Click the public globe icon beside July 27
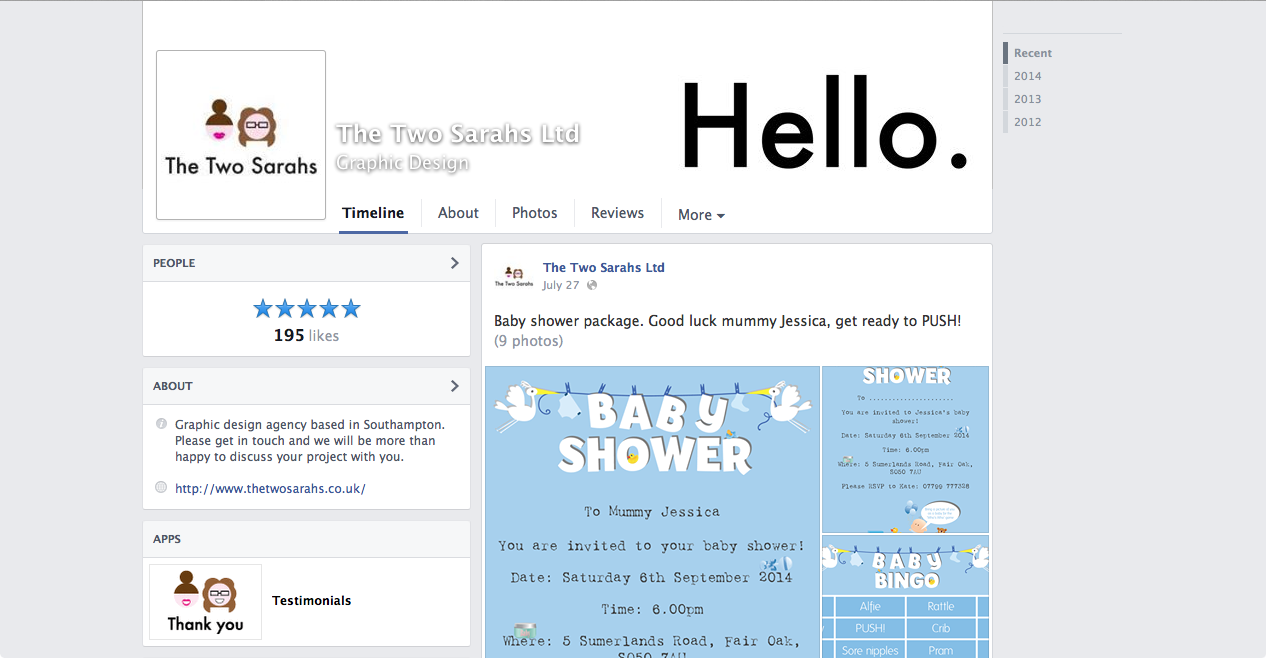Screen dimensions: 1266x658 (x=592, y=285)
